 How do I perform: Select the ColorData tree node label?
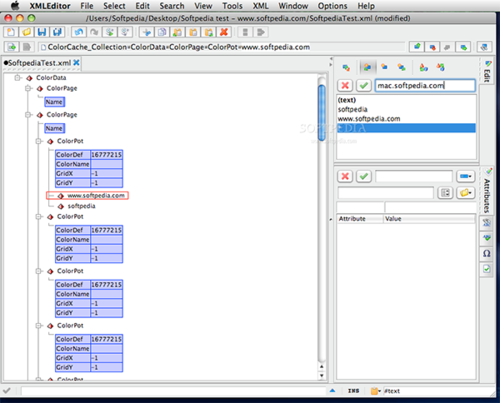click(x=51, y=78)
